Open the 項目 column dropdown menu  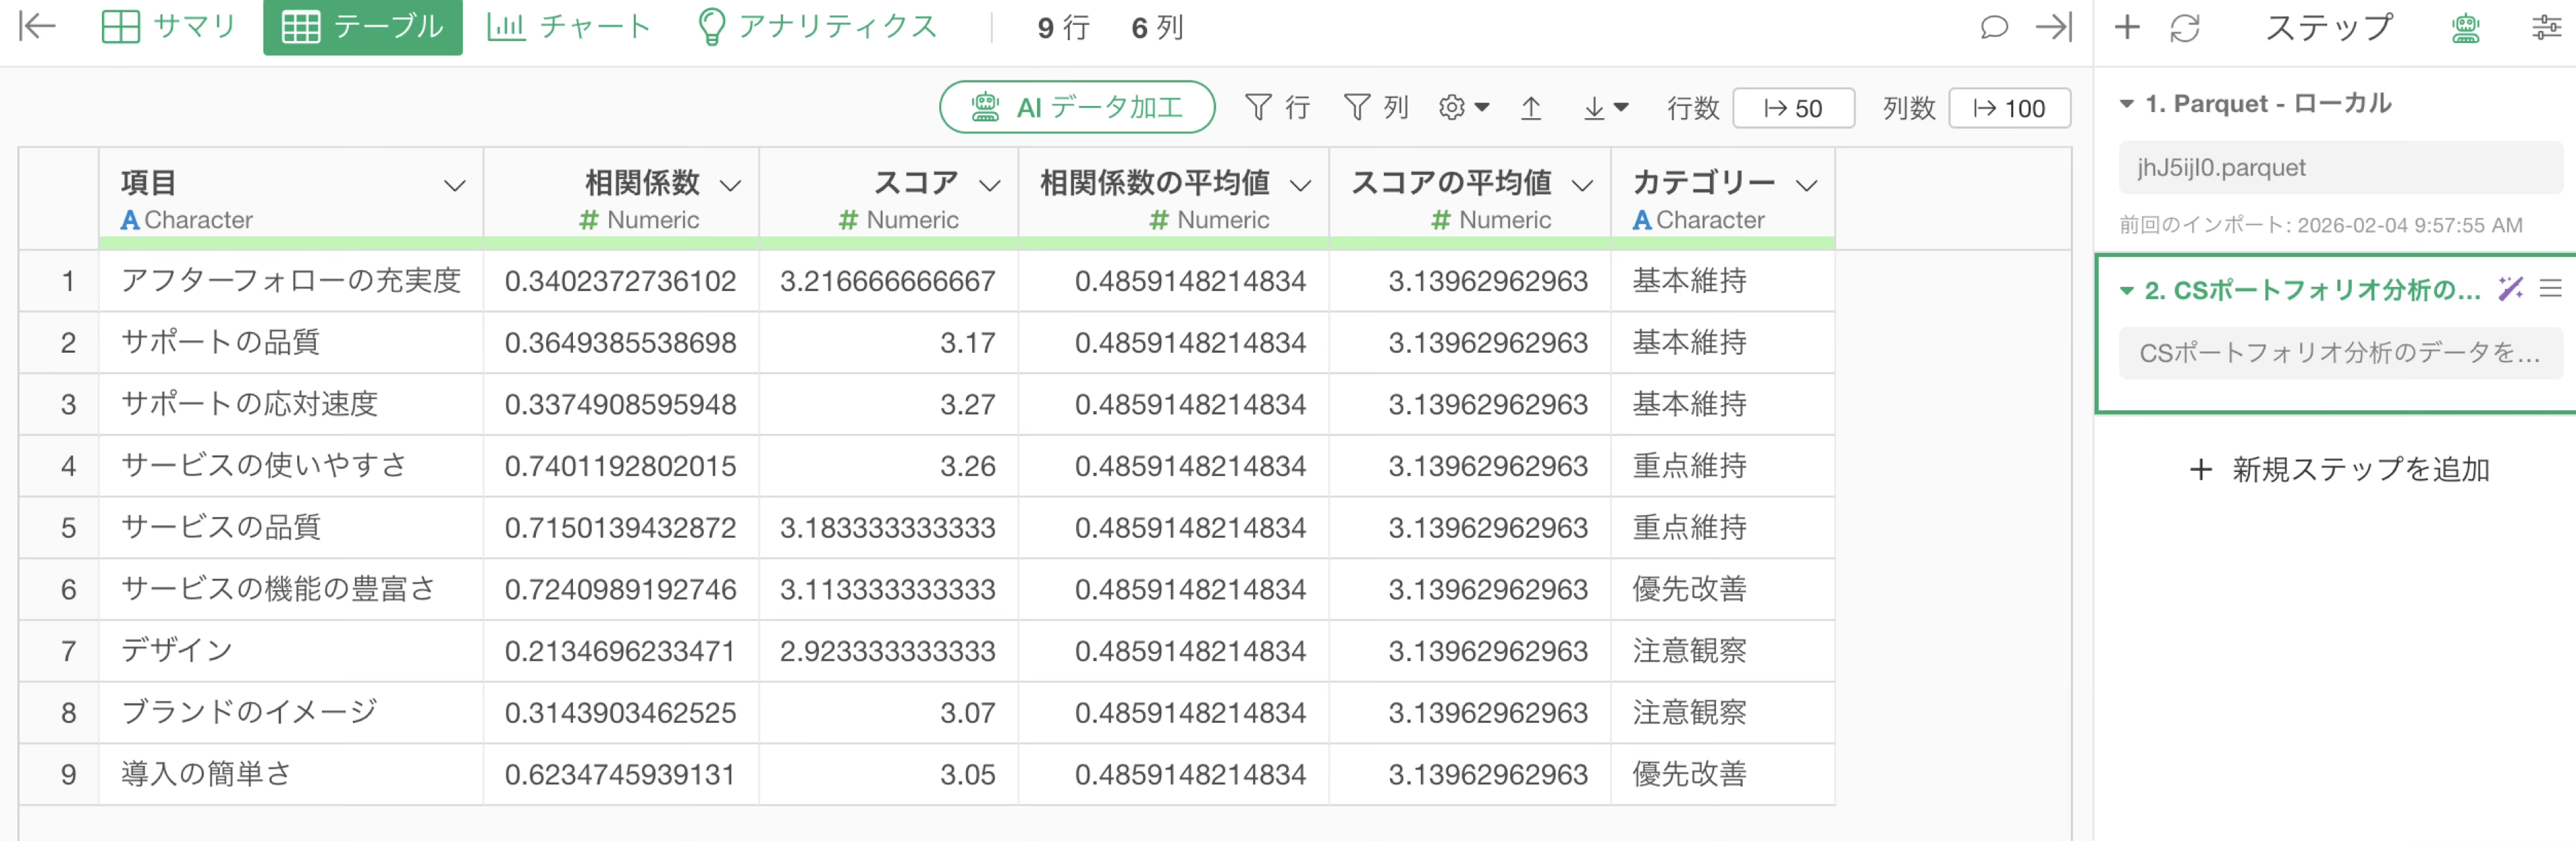pyautogui.click(x=454, y=185)
